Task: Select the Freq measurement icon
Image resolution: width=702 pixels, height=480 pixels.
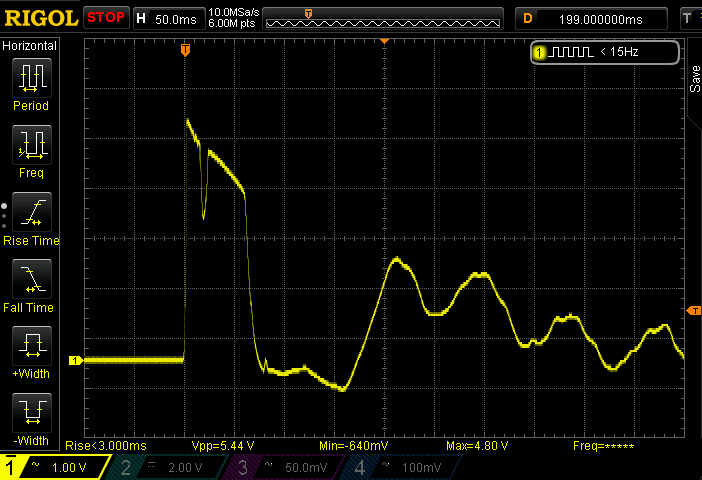Action: pos(31,145)
